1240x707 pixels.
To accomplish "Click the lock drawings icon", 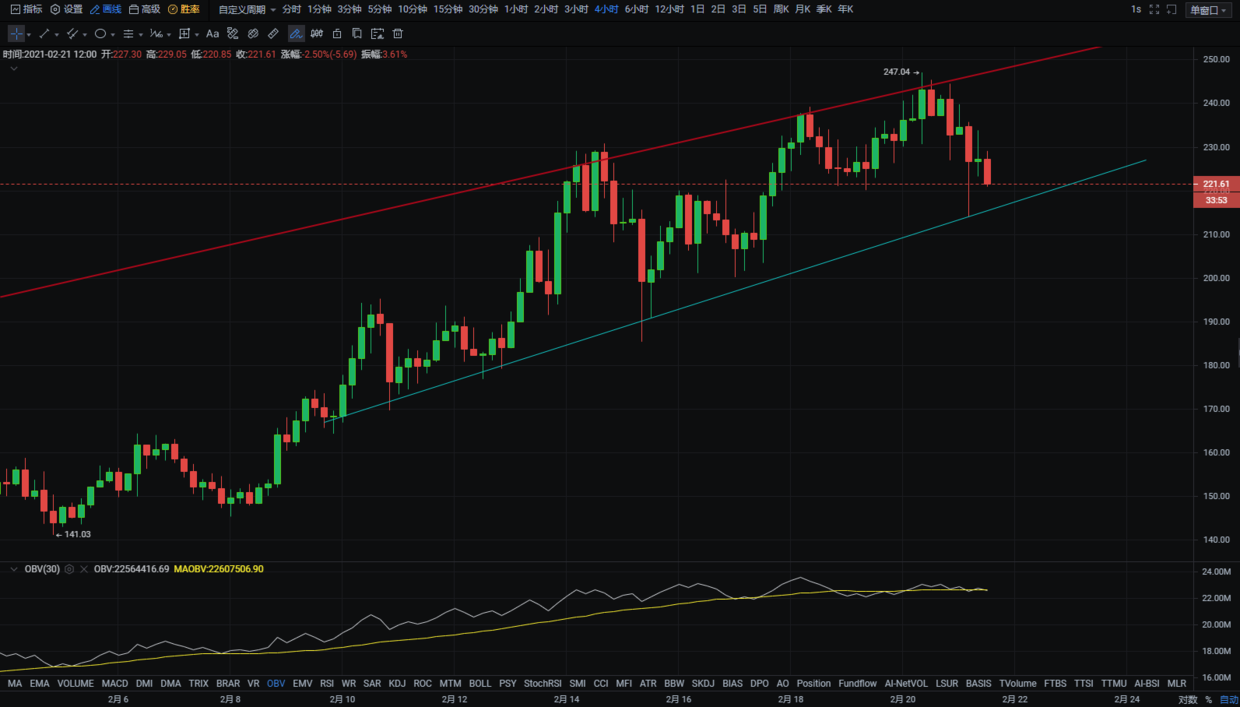I will (x=337, y=33).
